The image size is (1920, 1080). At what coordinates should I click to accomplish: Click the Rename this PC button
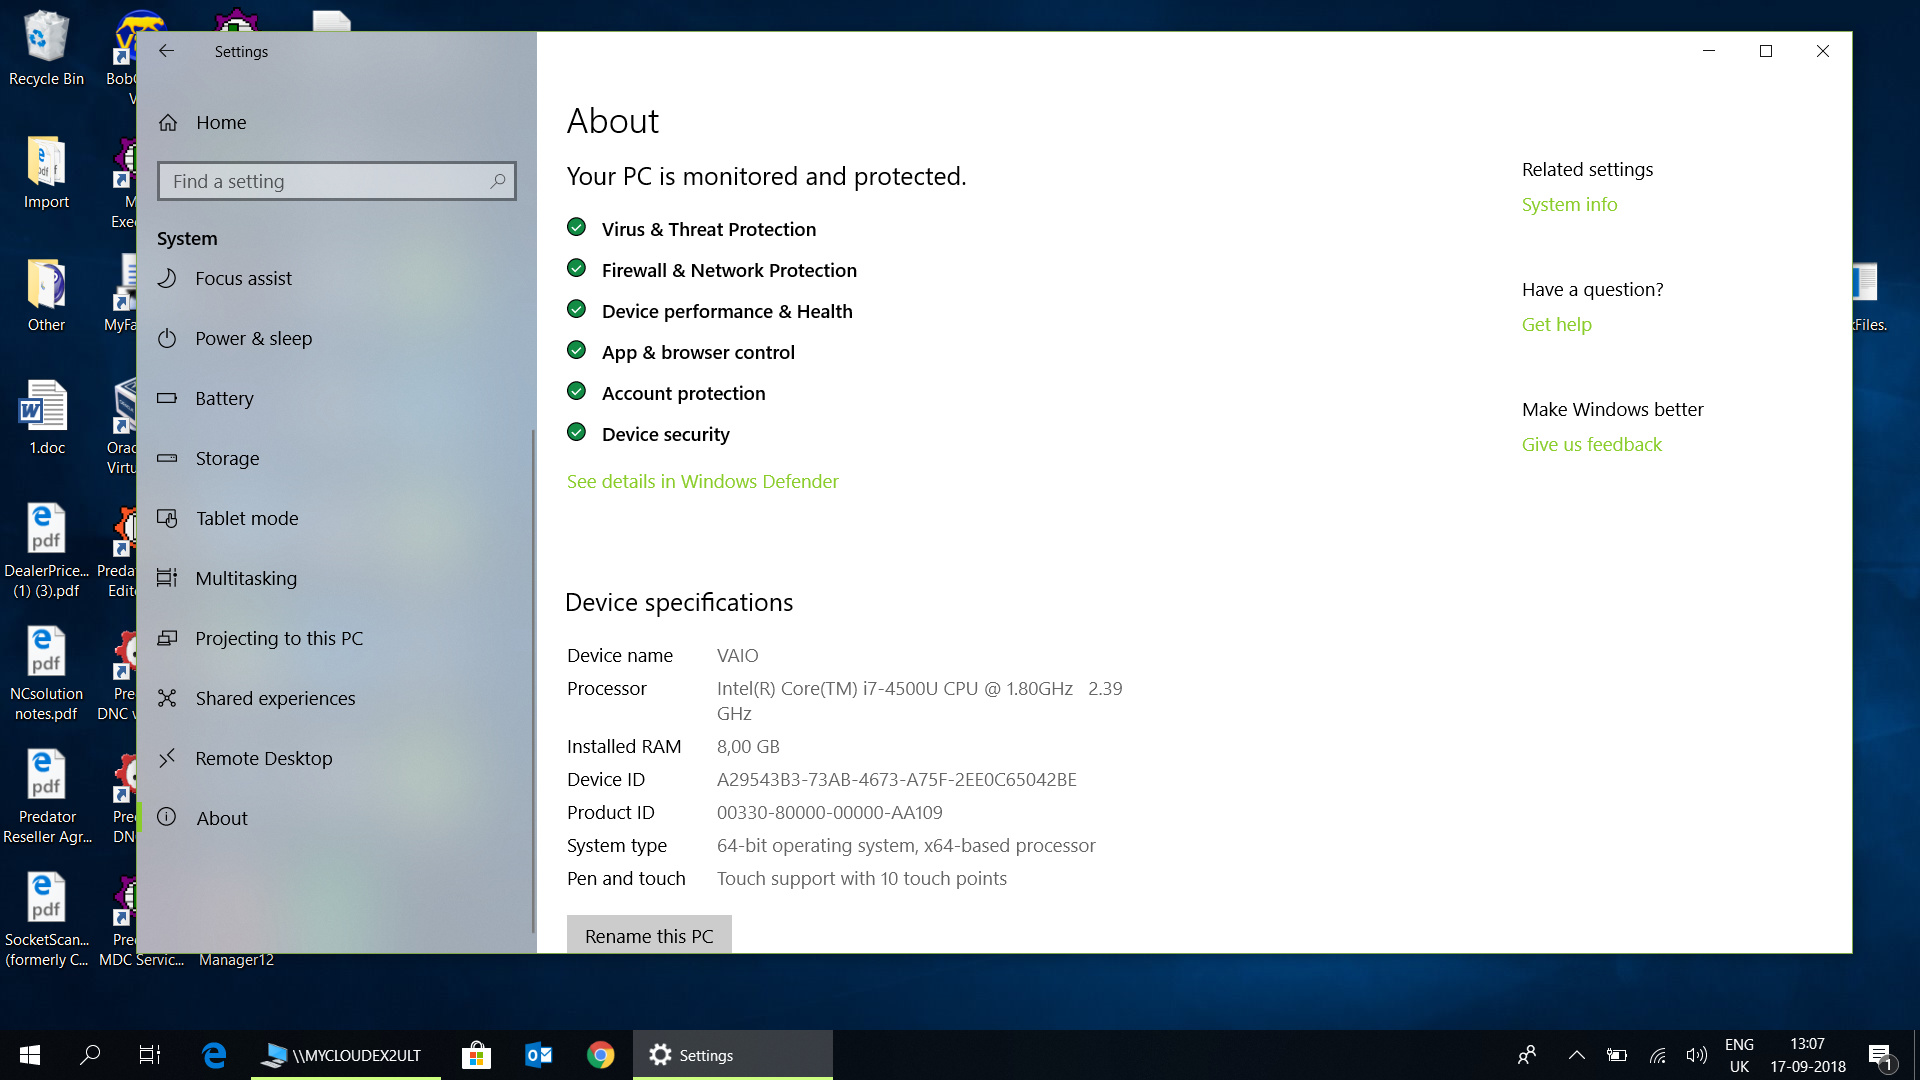[x=649, y=935]
